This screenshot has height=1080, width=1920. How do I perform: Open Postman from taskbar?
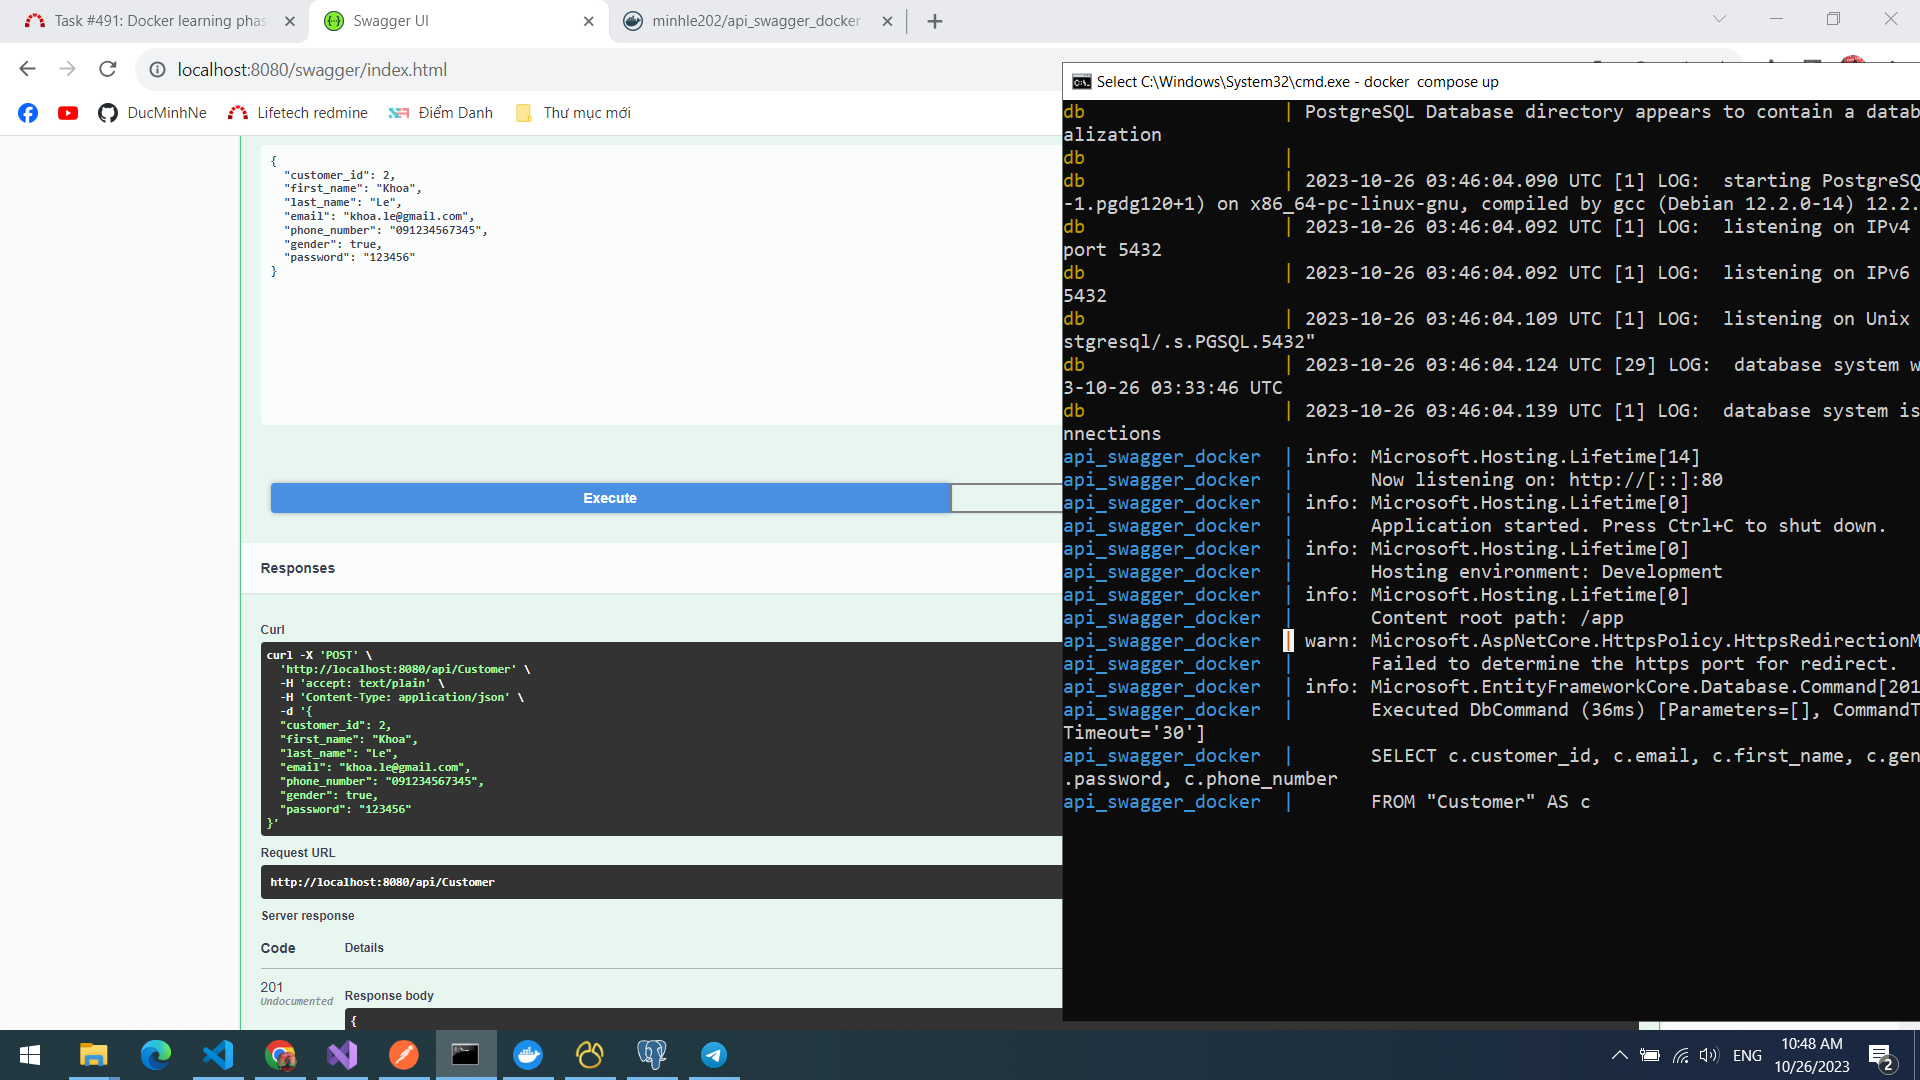404,1055
